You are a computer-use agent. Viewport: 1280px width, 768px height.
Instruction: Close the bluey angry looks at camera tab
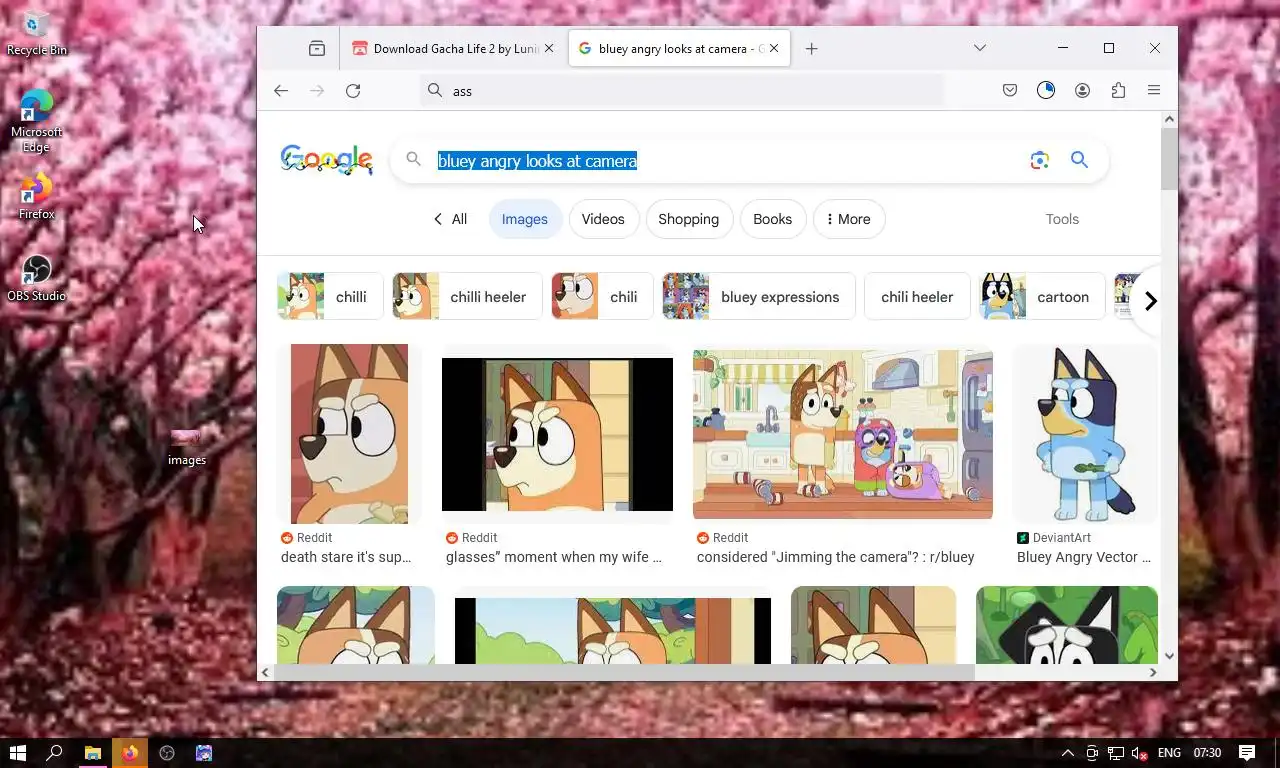tap(774, 48)
